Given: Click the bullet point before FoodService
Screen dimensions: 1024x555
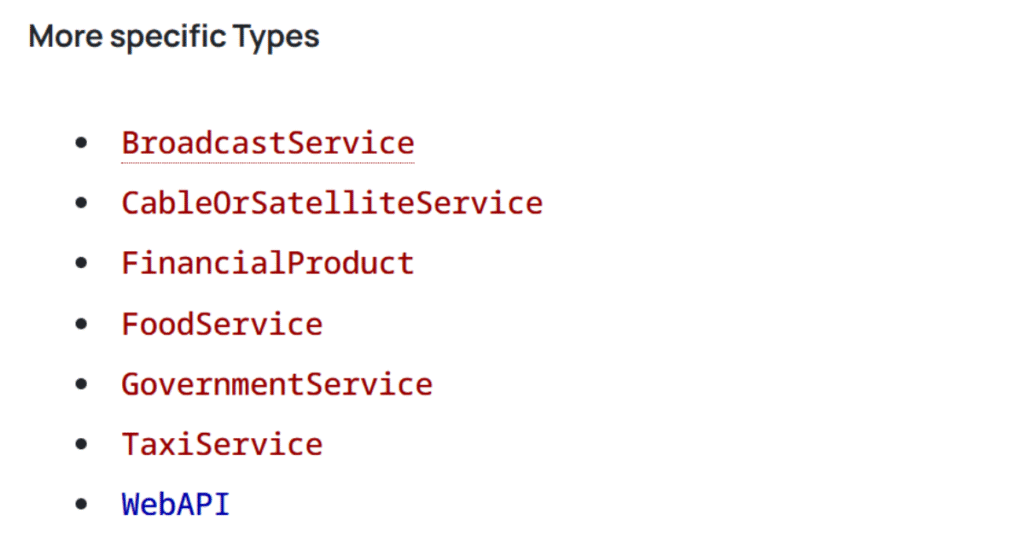Looking at the screenshot, I should (81, 325).
